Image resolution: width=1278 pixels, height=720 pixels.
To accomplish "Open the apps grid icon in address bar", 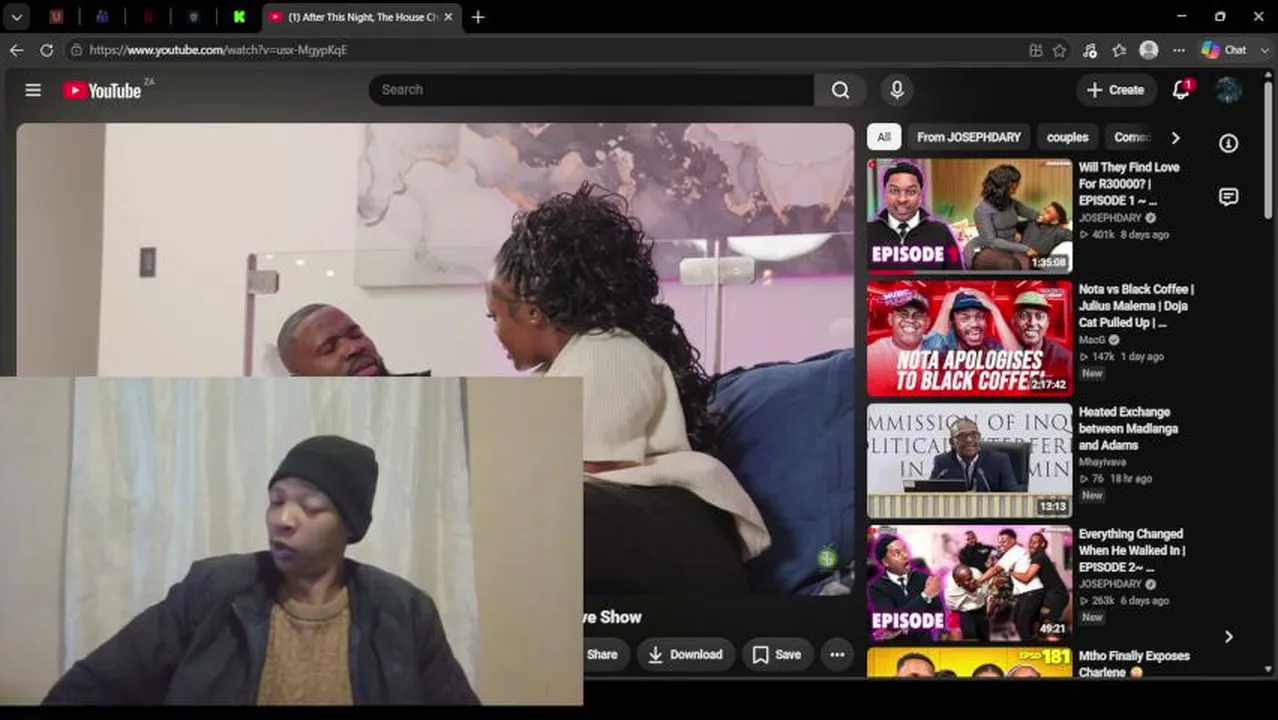I will tap(1036, 50).
